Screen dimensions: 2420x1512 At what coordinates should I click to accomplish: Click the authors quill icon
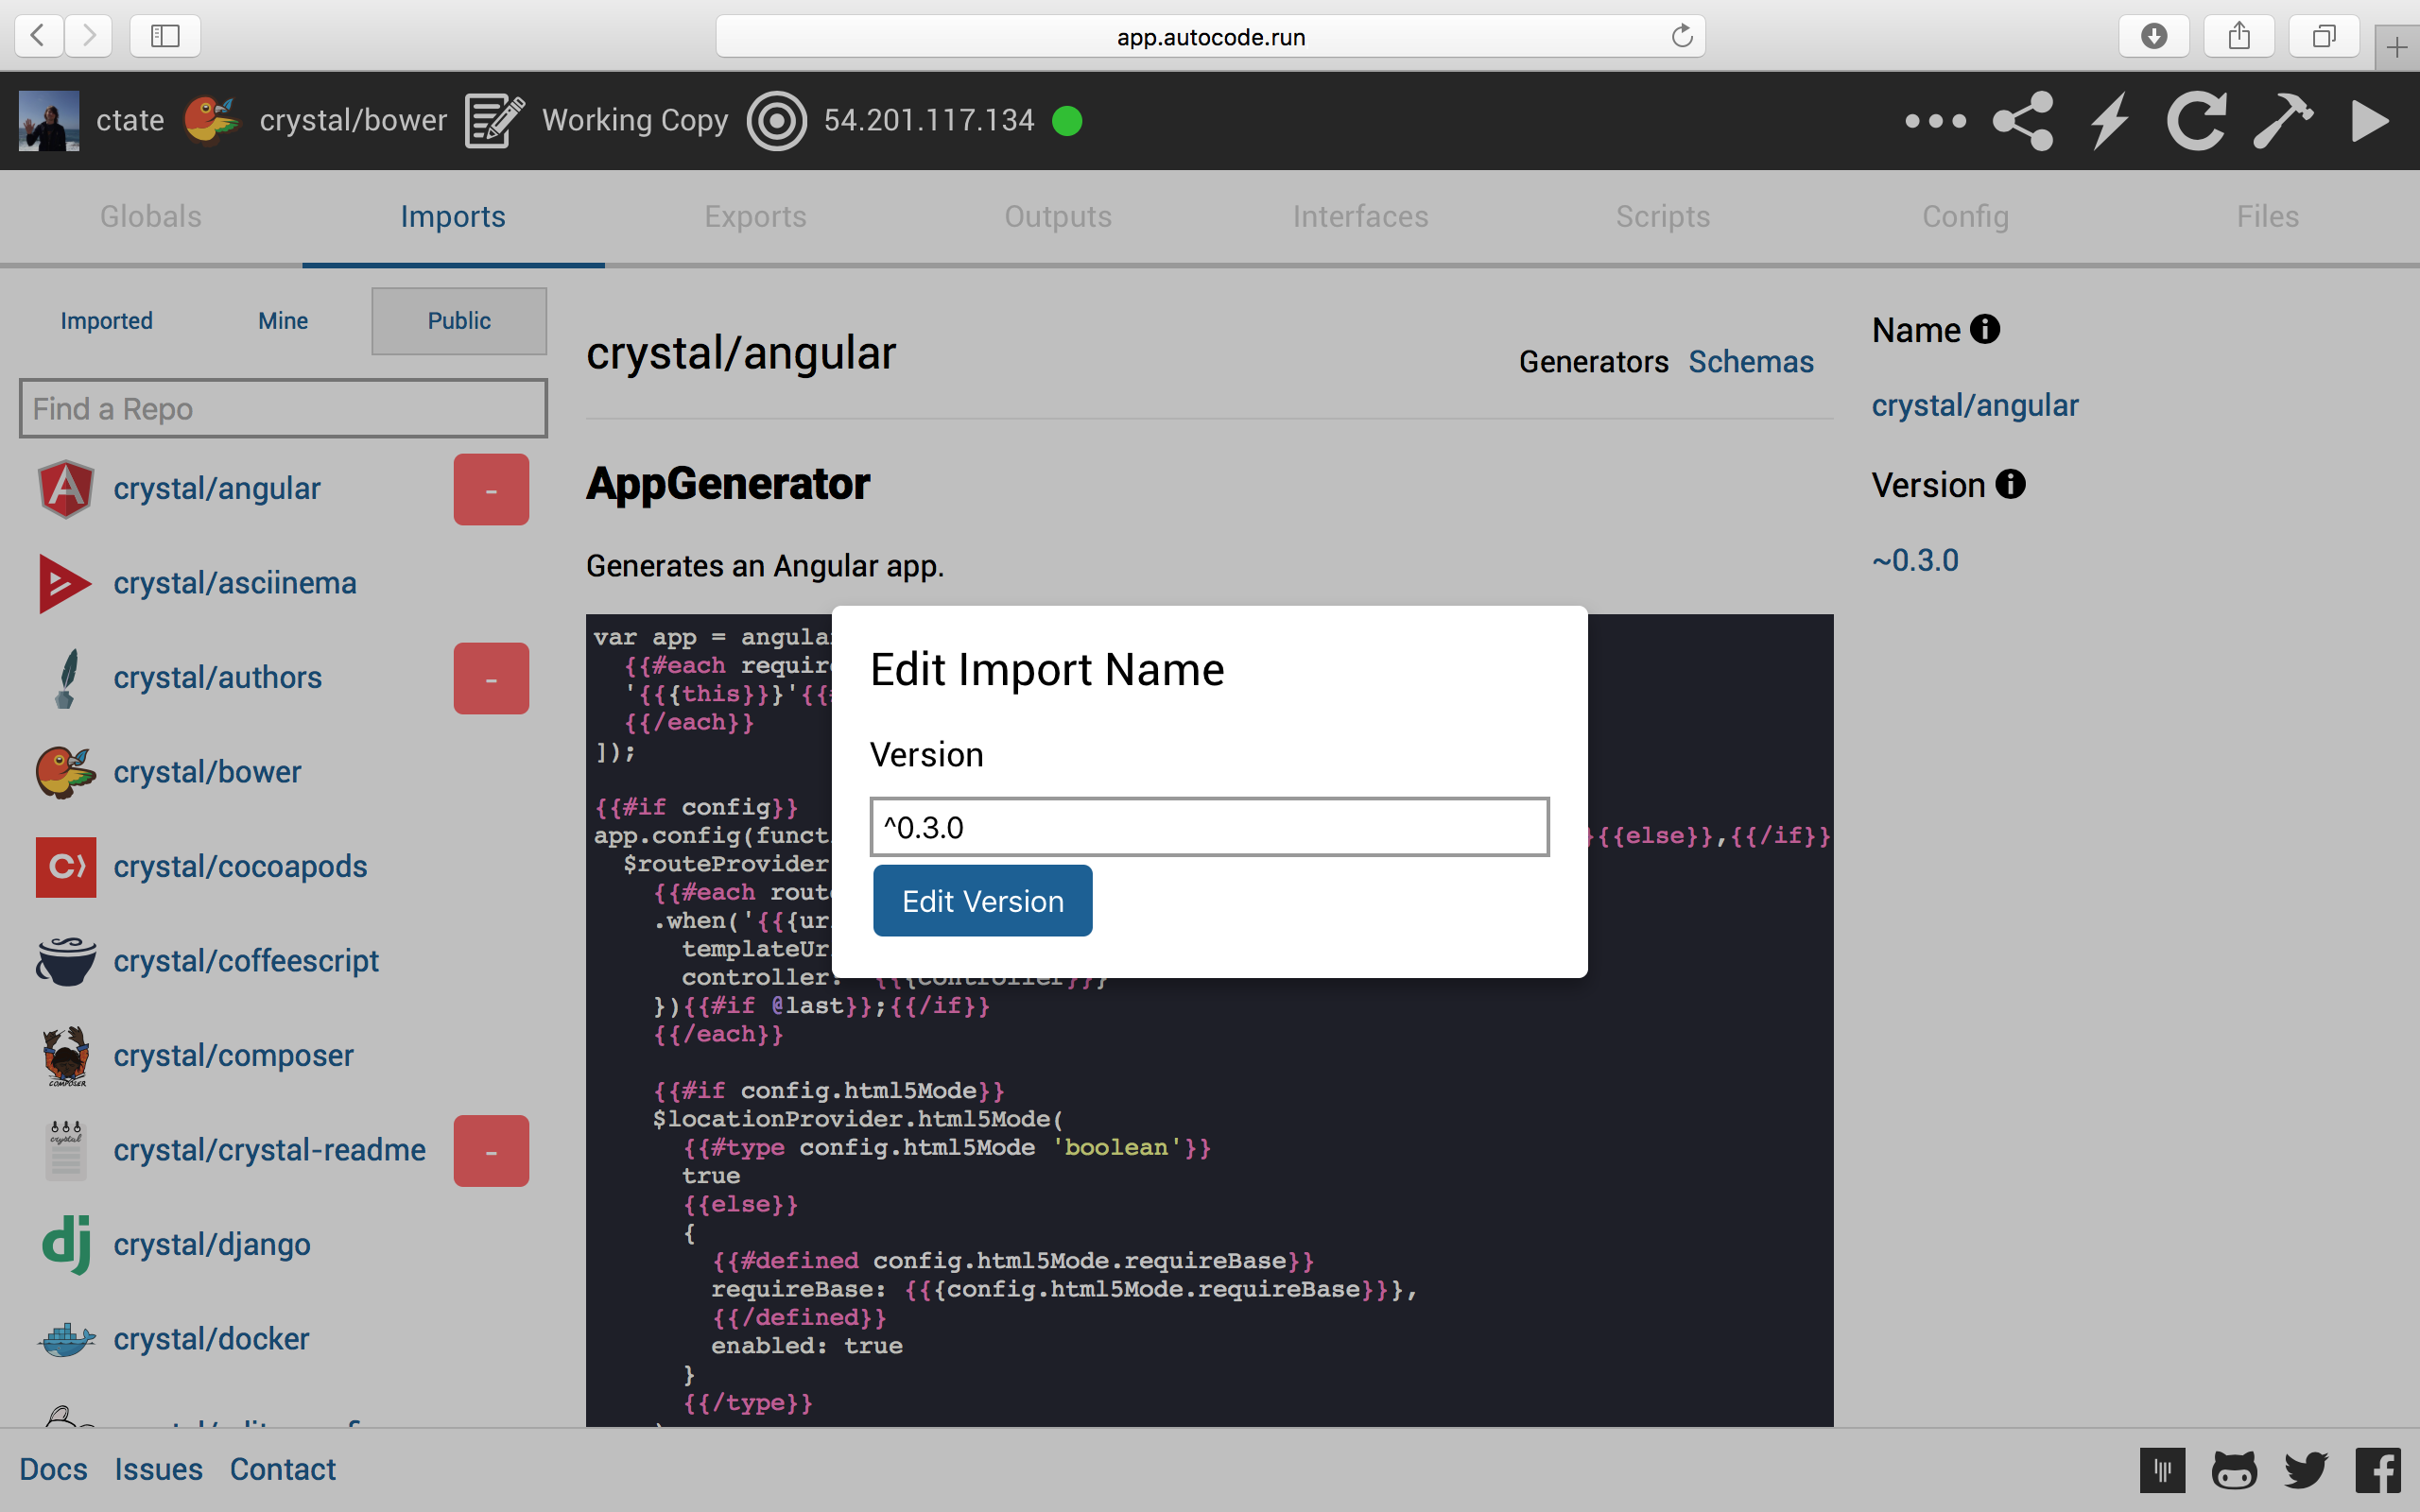tap(66, 678)
